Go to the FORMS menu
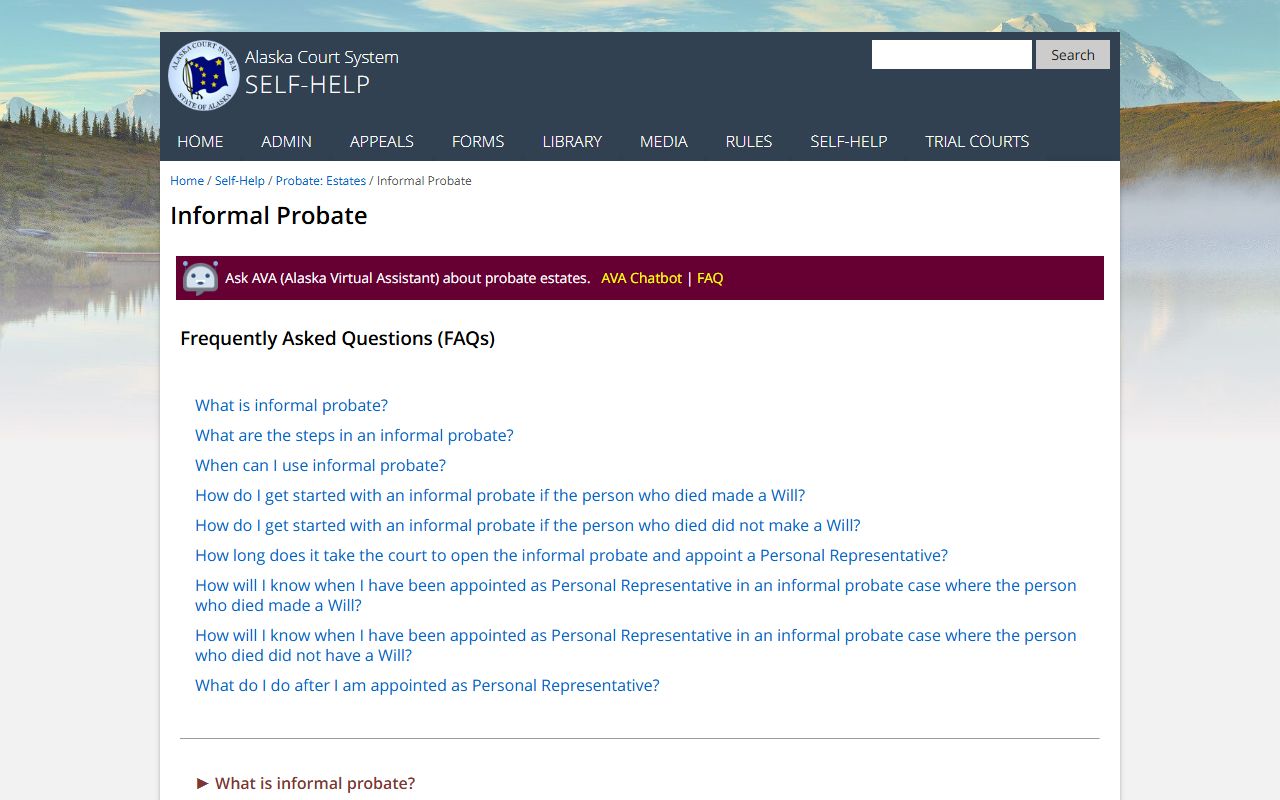The height and width of the screenshot is (800, 1280). pyautogui.click(x=478, y=141)
